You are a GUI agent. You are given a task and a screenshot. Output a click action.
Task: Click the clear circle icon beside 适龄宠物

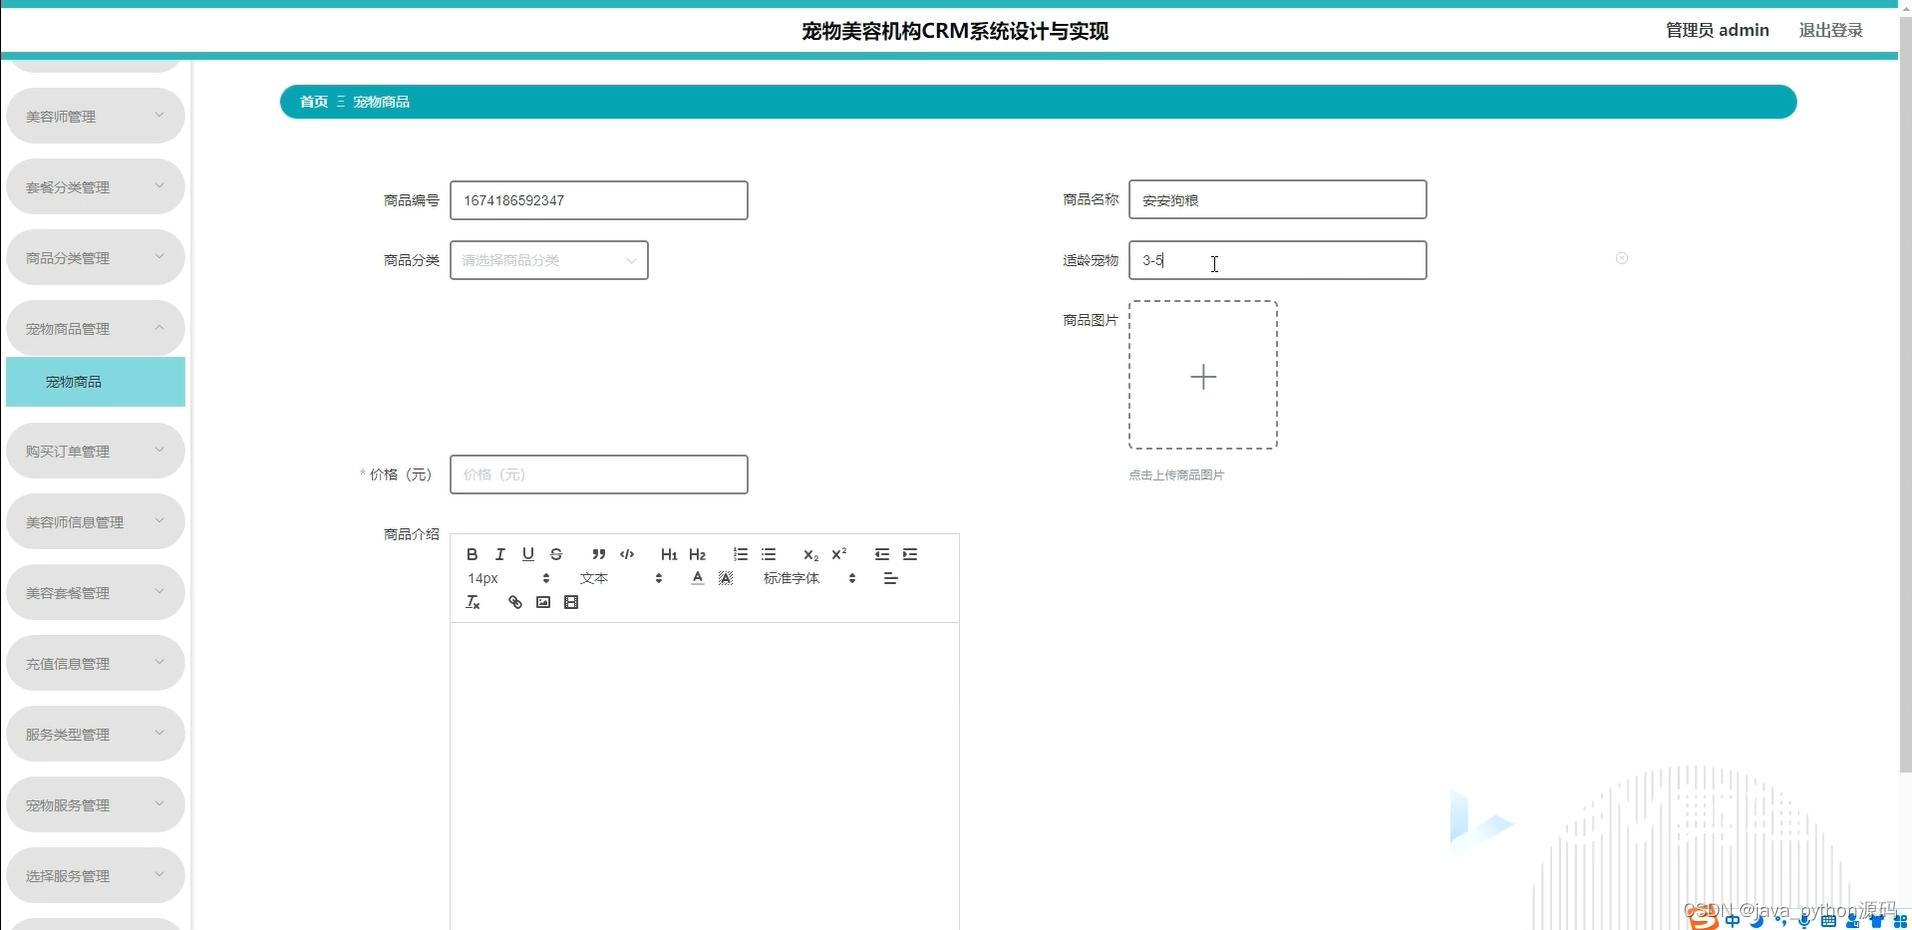pyautogui.click(x=1622, y=258)
